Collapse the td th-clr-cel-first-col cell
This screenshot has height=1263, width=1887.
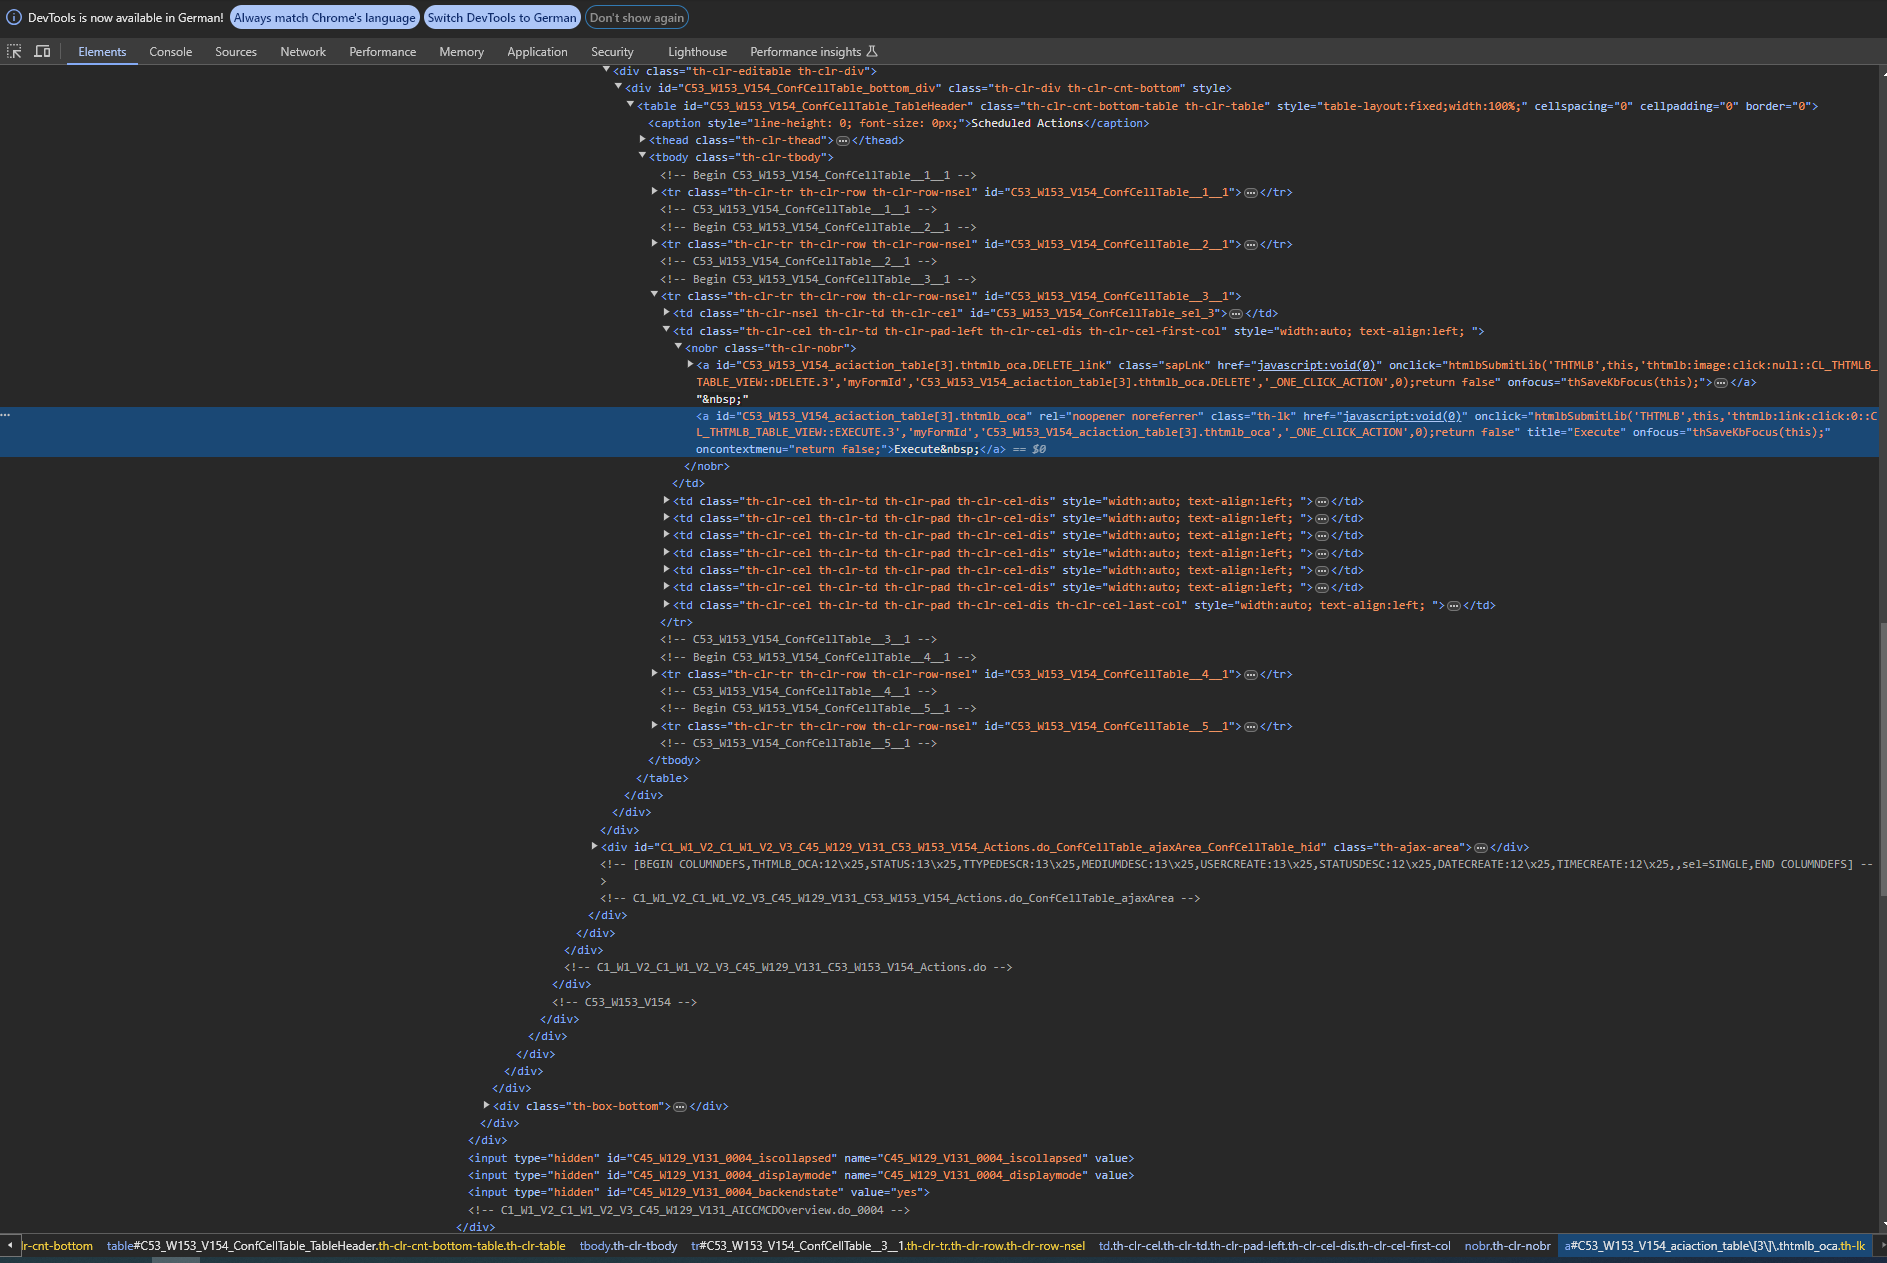[666, 330]
